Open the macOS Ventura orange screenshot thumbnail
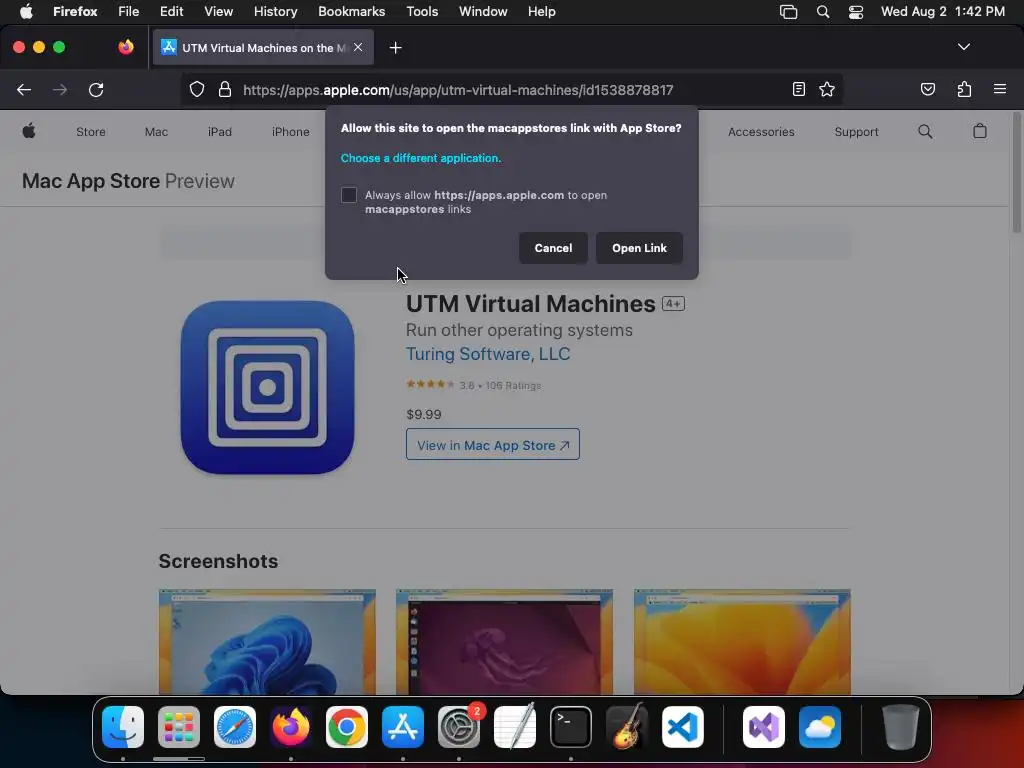 [742, 641]
